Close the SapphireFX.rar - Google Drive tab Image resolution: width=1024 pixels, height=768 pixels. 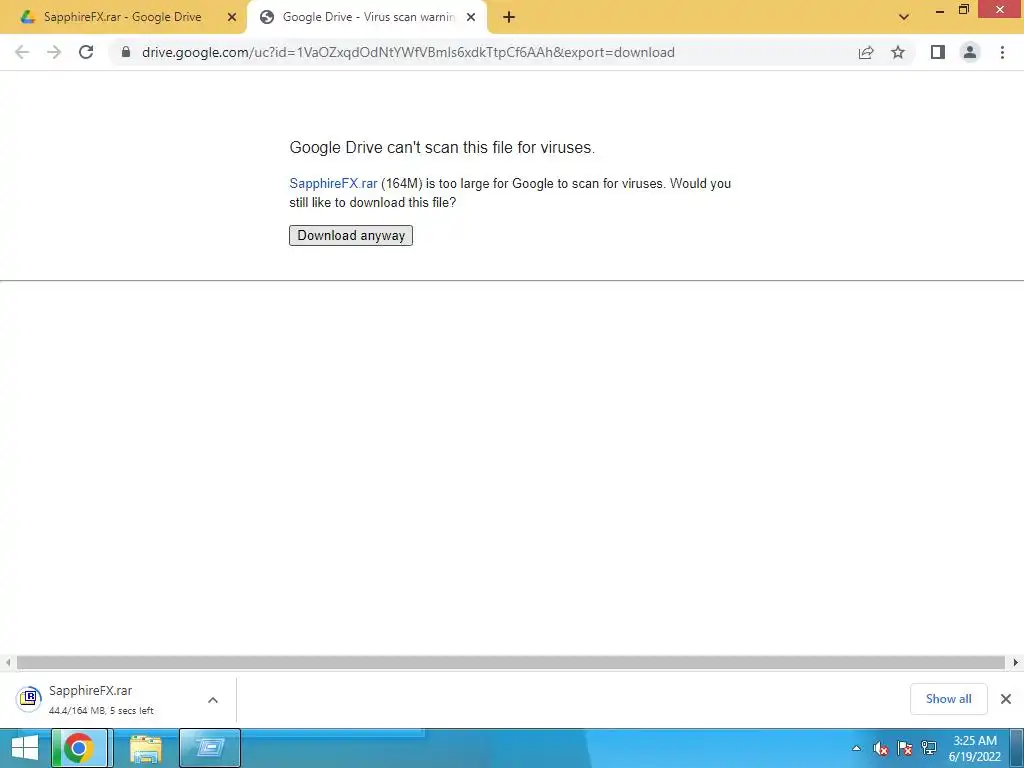(x=232, y=17)
